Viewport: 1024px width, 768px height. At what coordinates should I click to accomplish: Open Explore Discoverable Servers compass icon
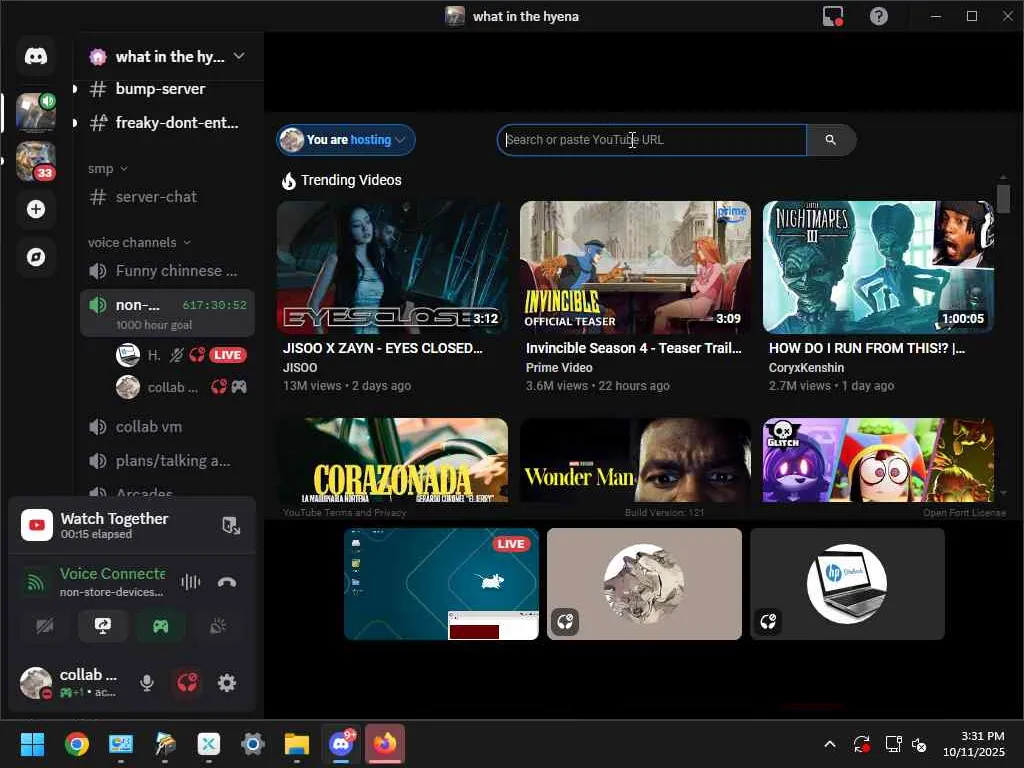pyautogui.click(x=36, y=257)
